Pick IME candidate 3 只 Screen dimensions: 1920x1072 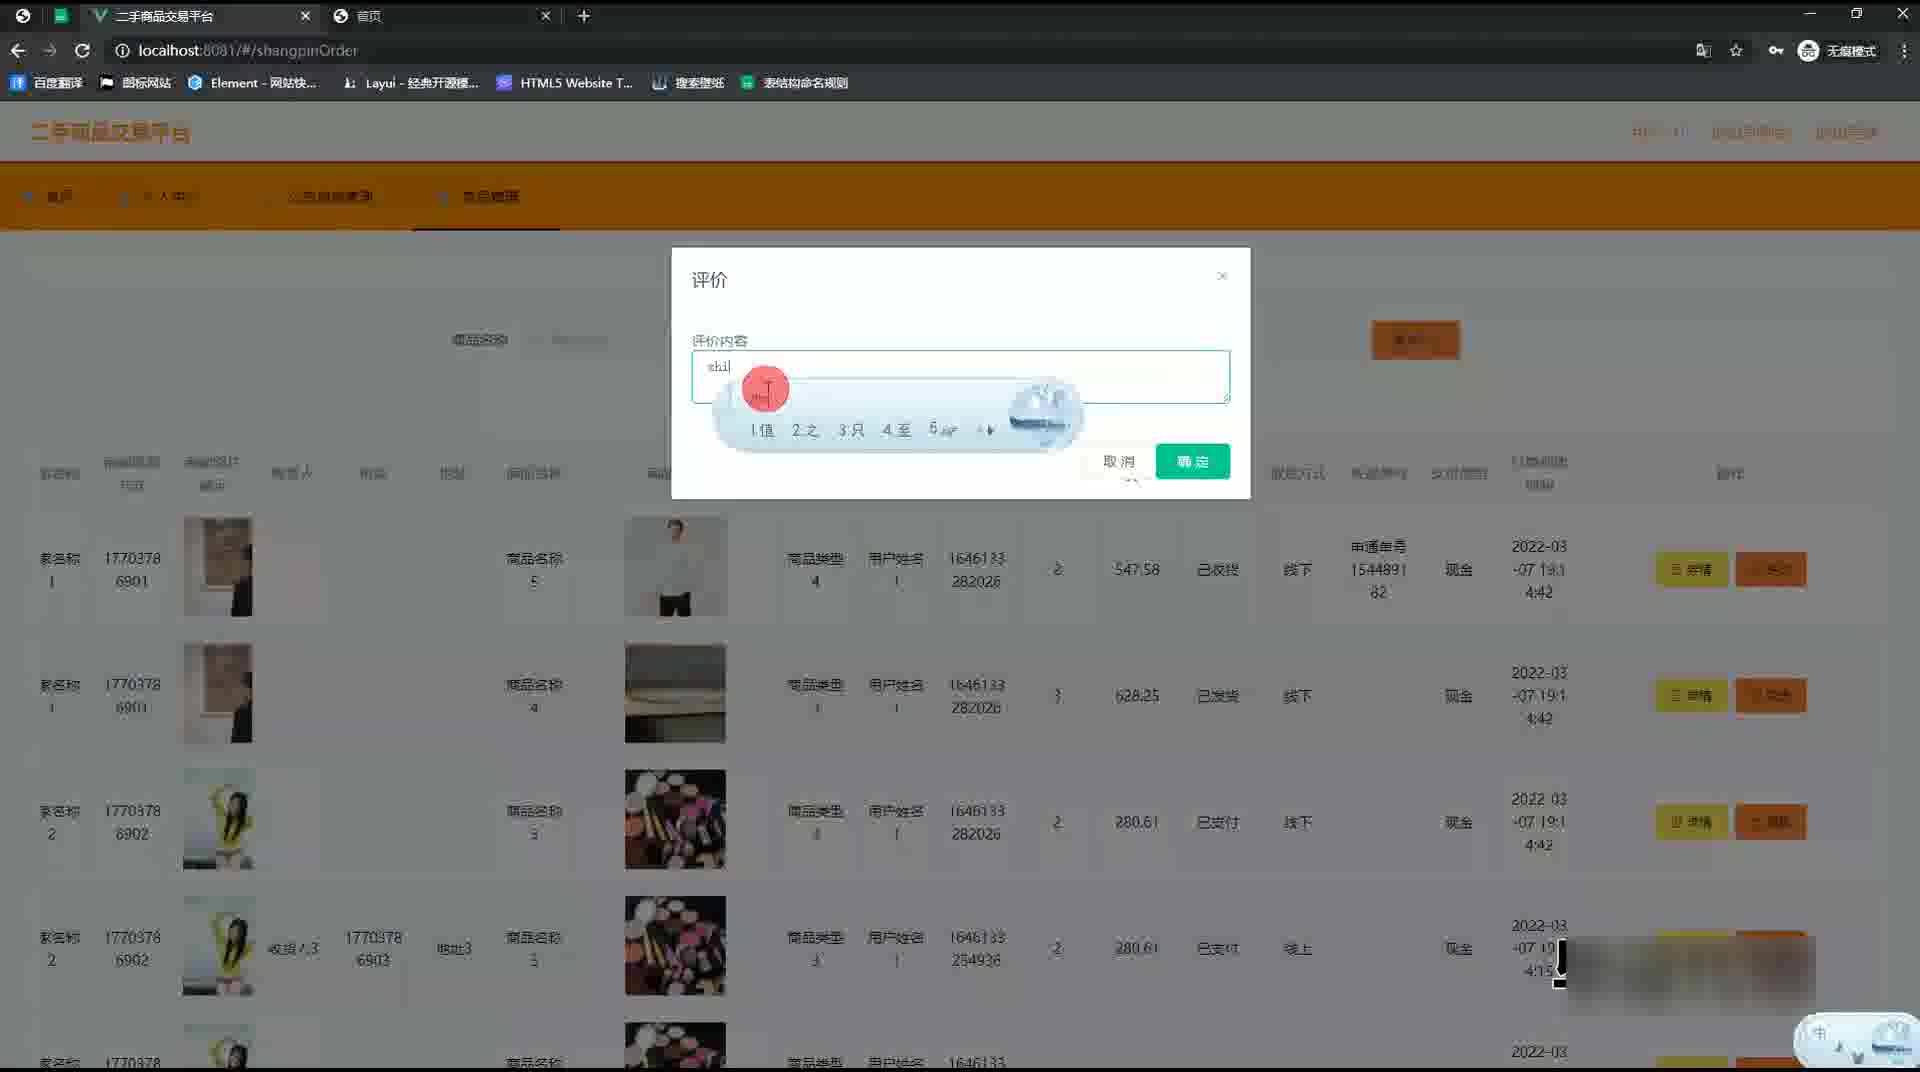click(851, 430)
